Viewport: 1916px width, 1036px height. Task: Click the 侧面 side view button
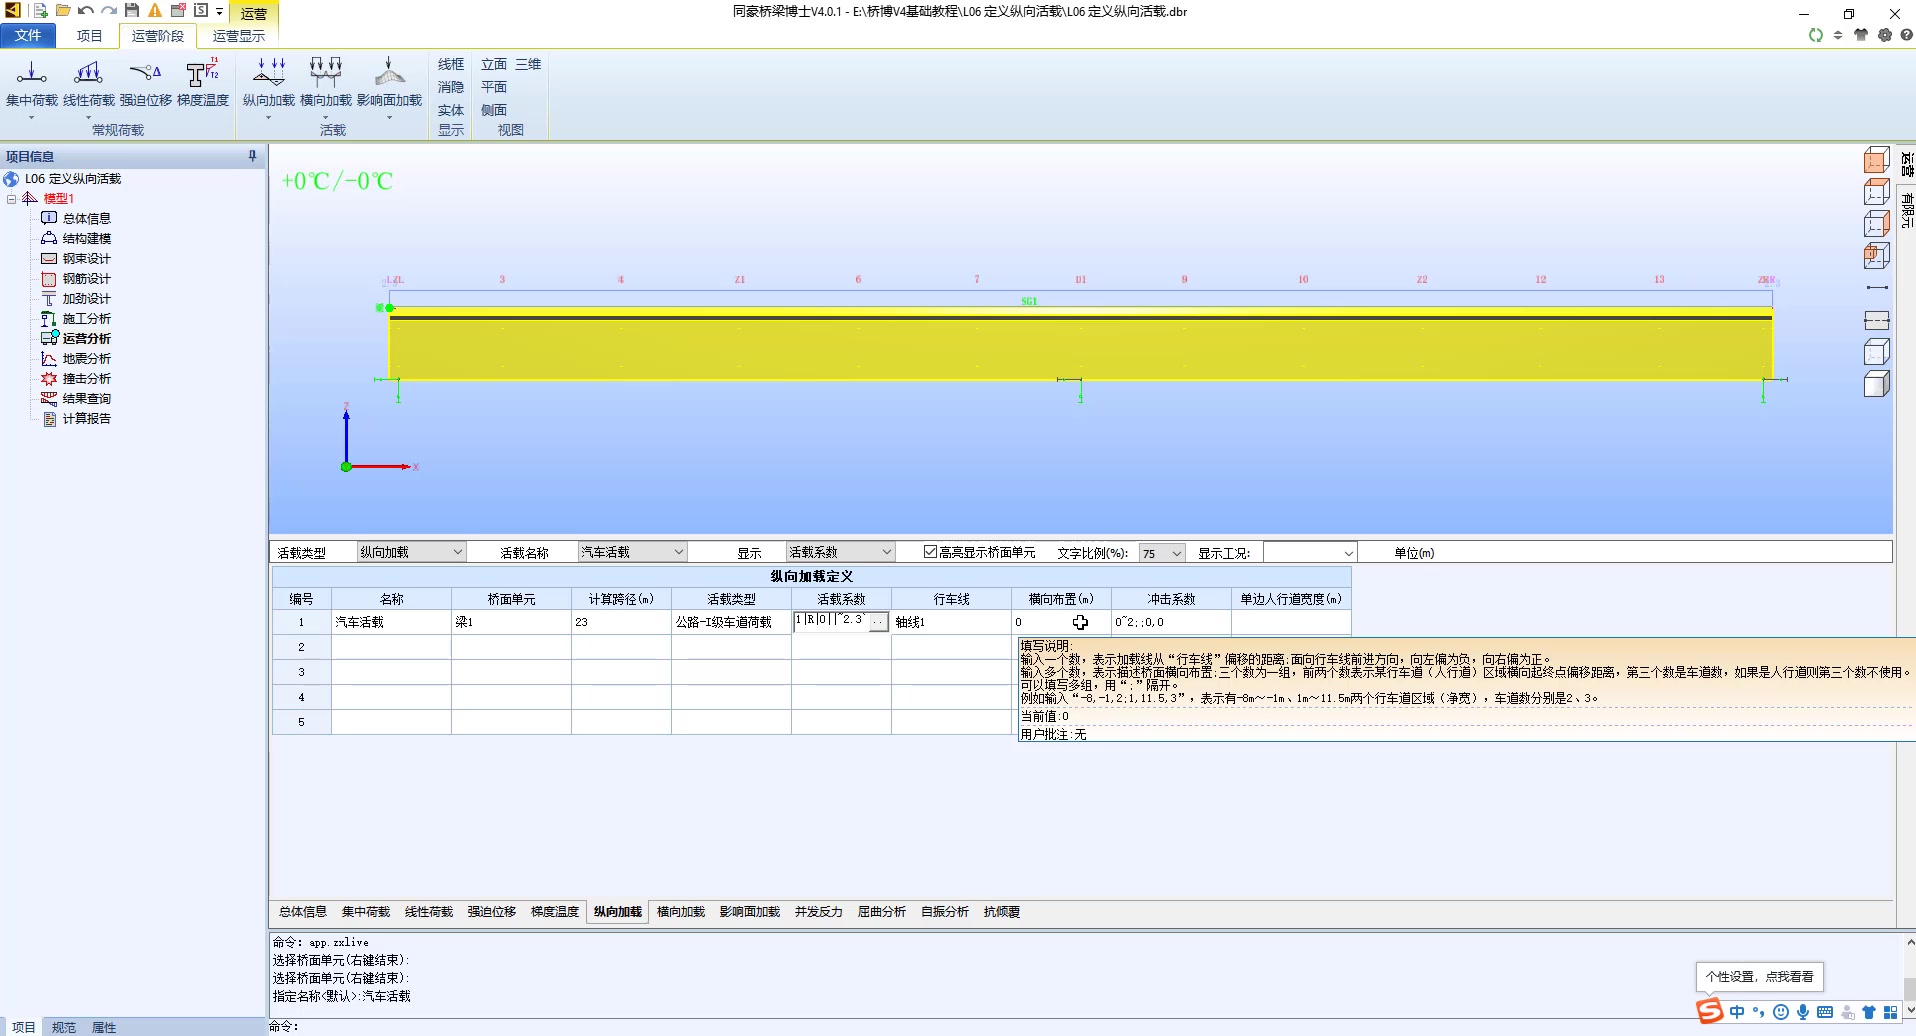coord(494,110)
